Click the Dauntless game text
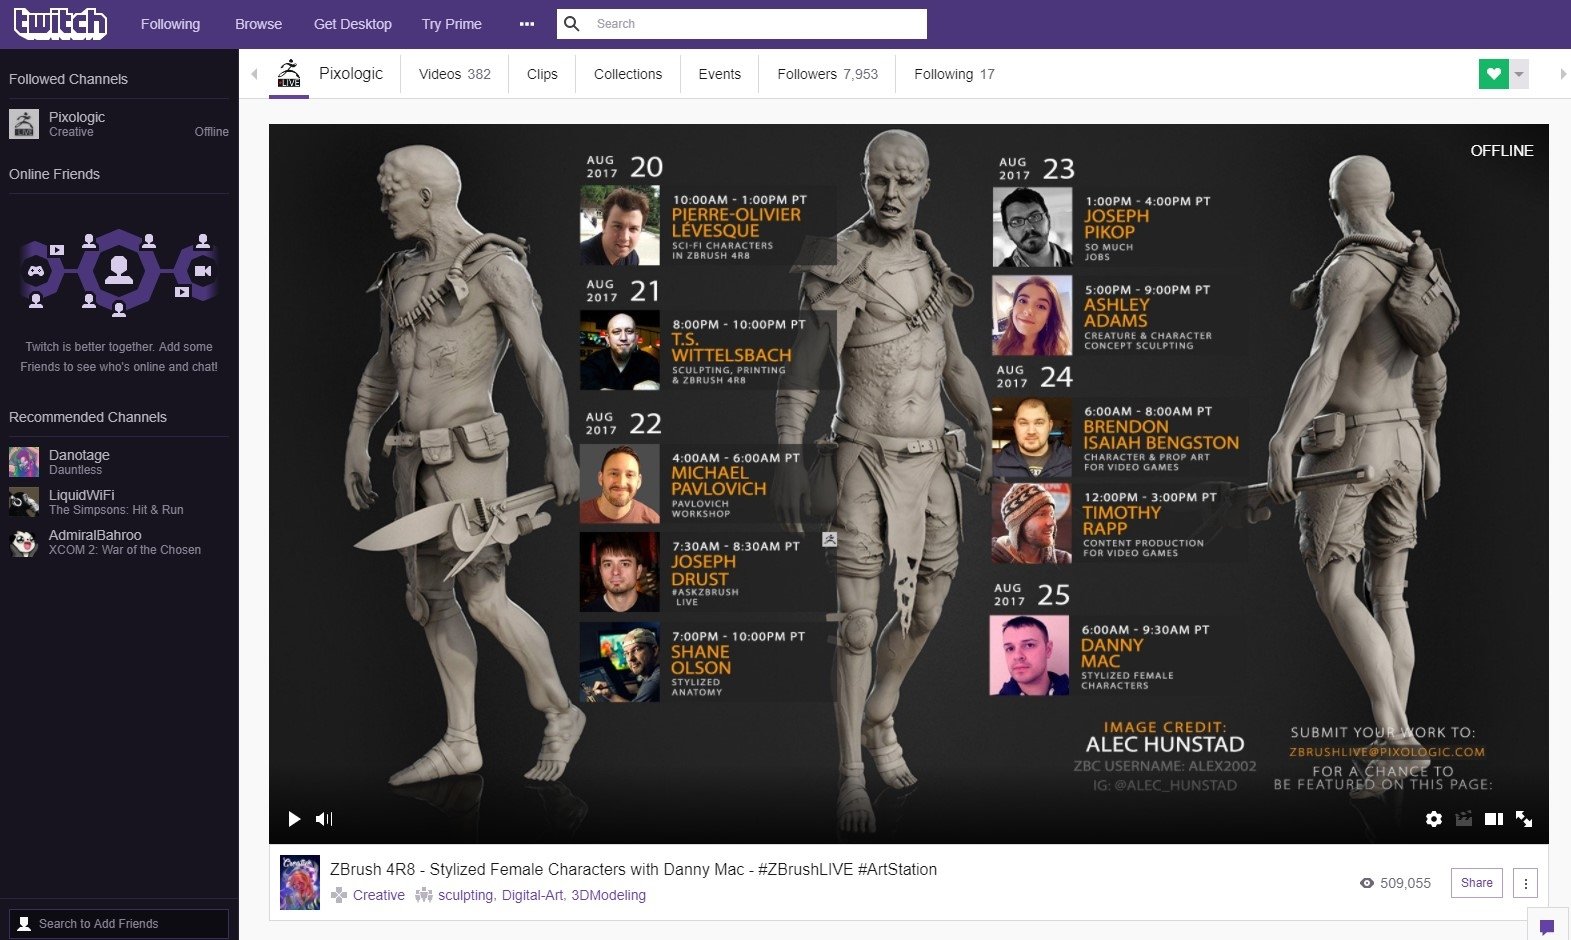Image resolution: width=1571 pixels, height=940 pixels. click(x=76, y=470)
